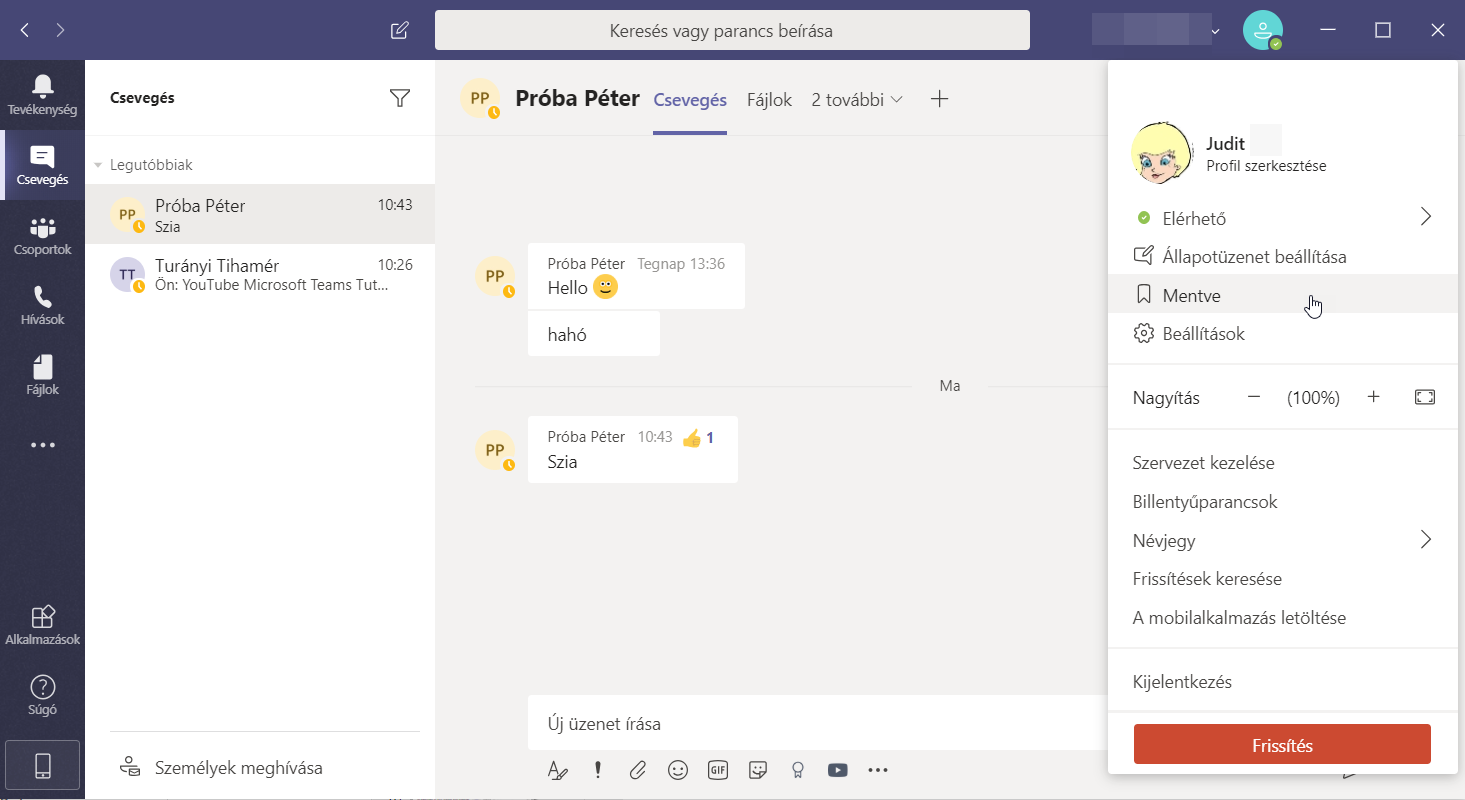Toggle fullscreen zoom icon in menu
1465x800 pixels.
click(x=1424, y=397)
